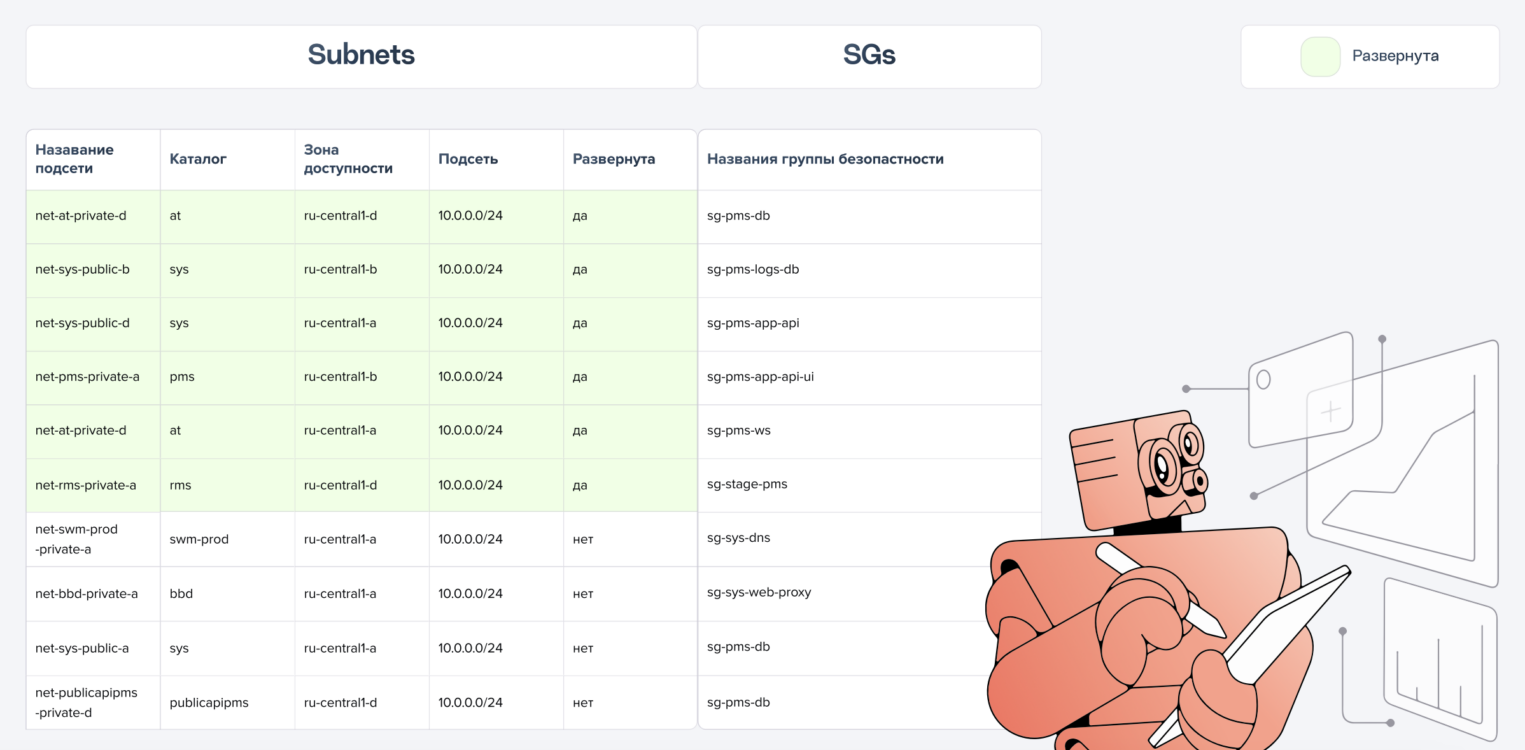Viewport: 1525px width, 750px height.
Task: Open the net-publicapipms-private-d subnet entry
Action: (86, 702)
